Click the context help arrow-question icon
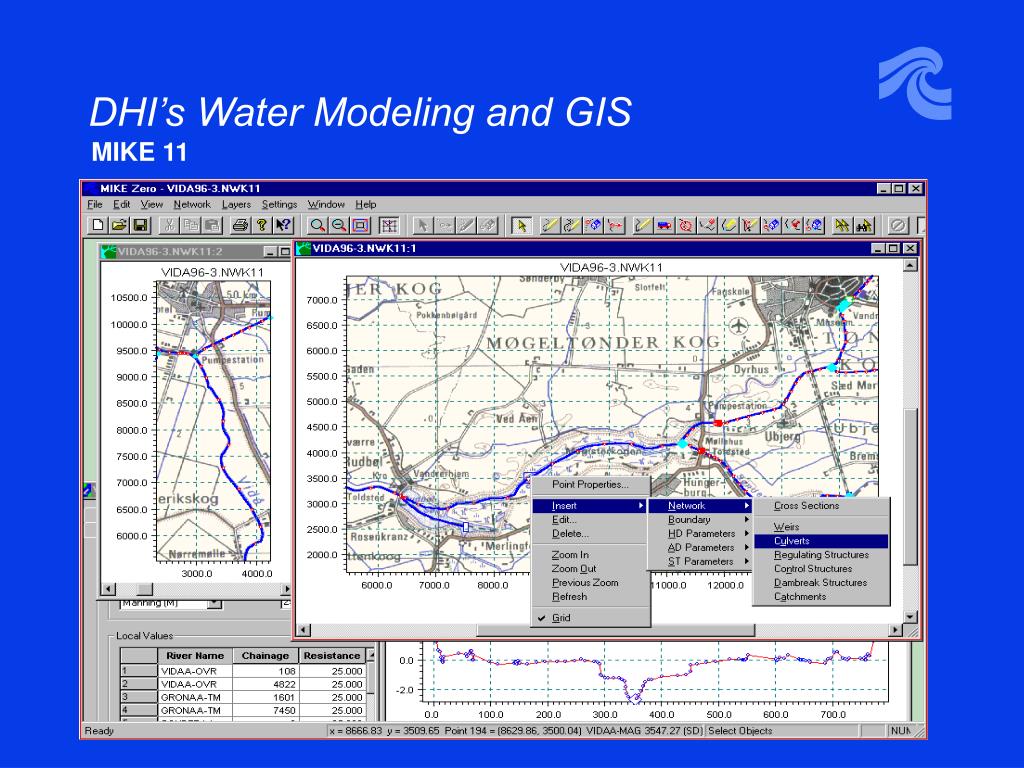Viewport: 1024px width, 768px height. tap(283, 225)
